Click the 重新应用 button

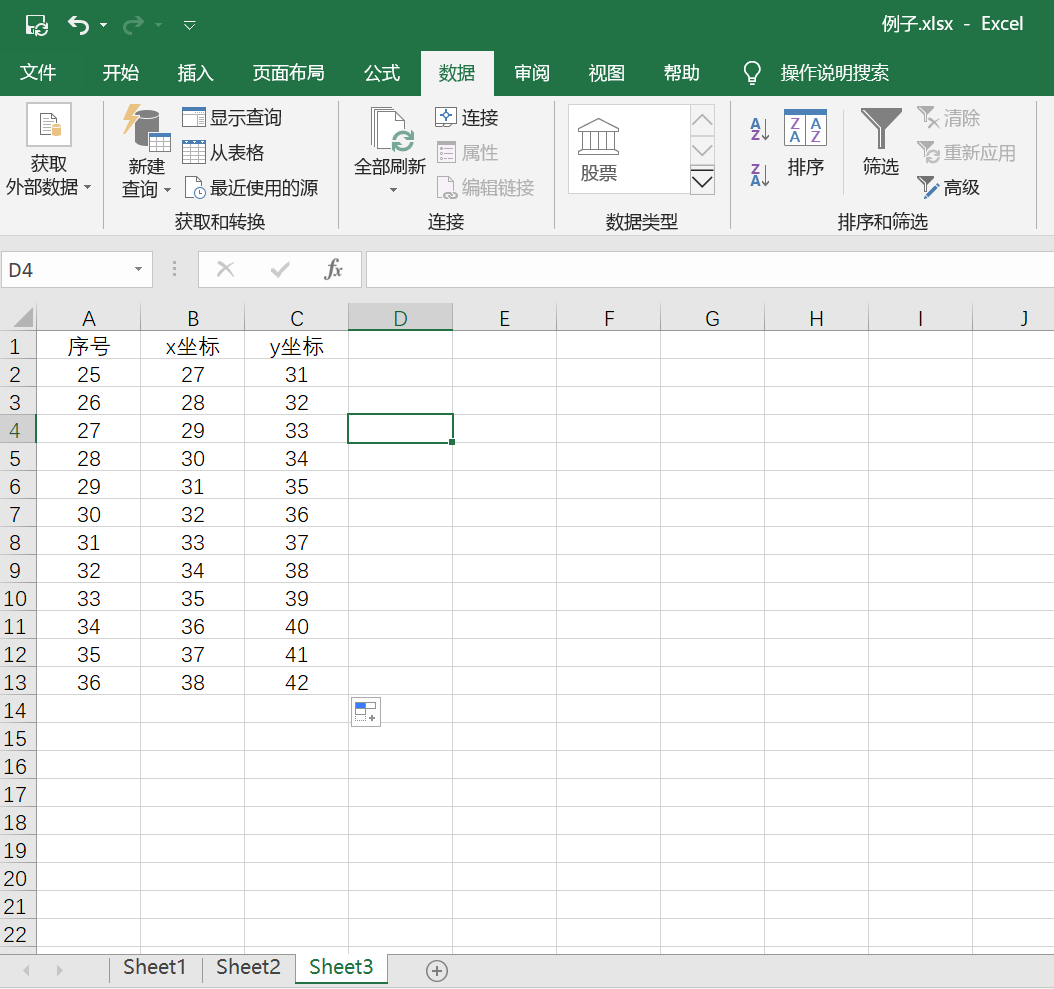966,153
